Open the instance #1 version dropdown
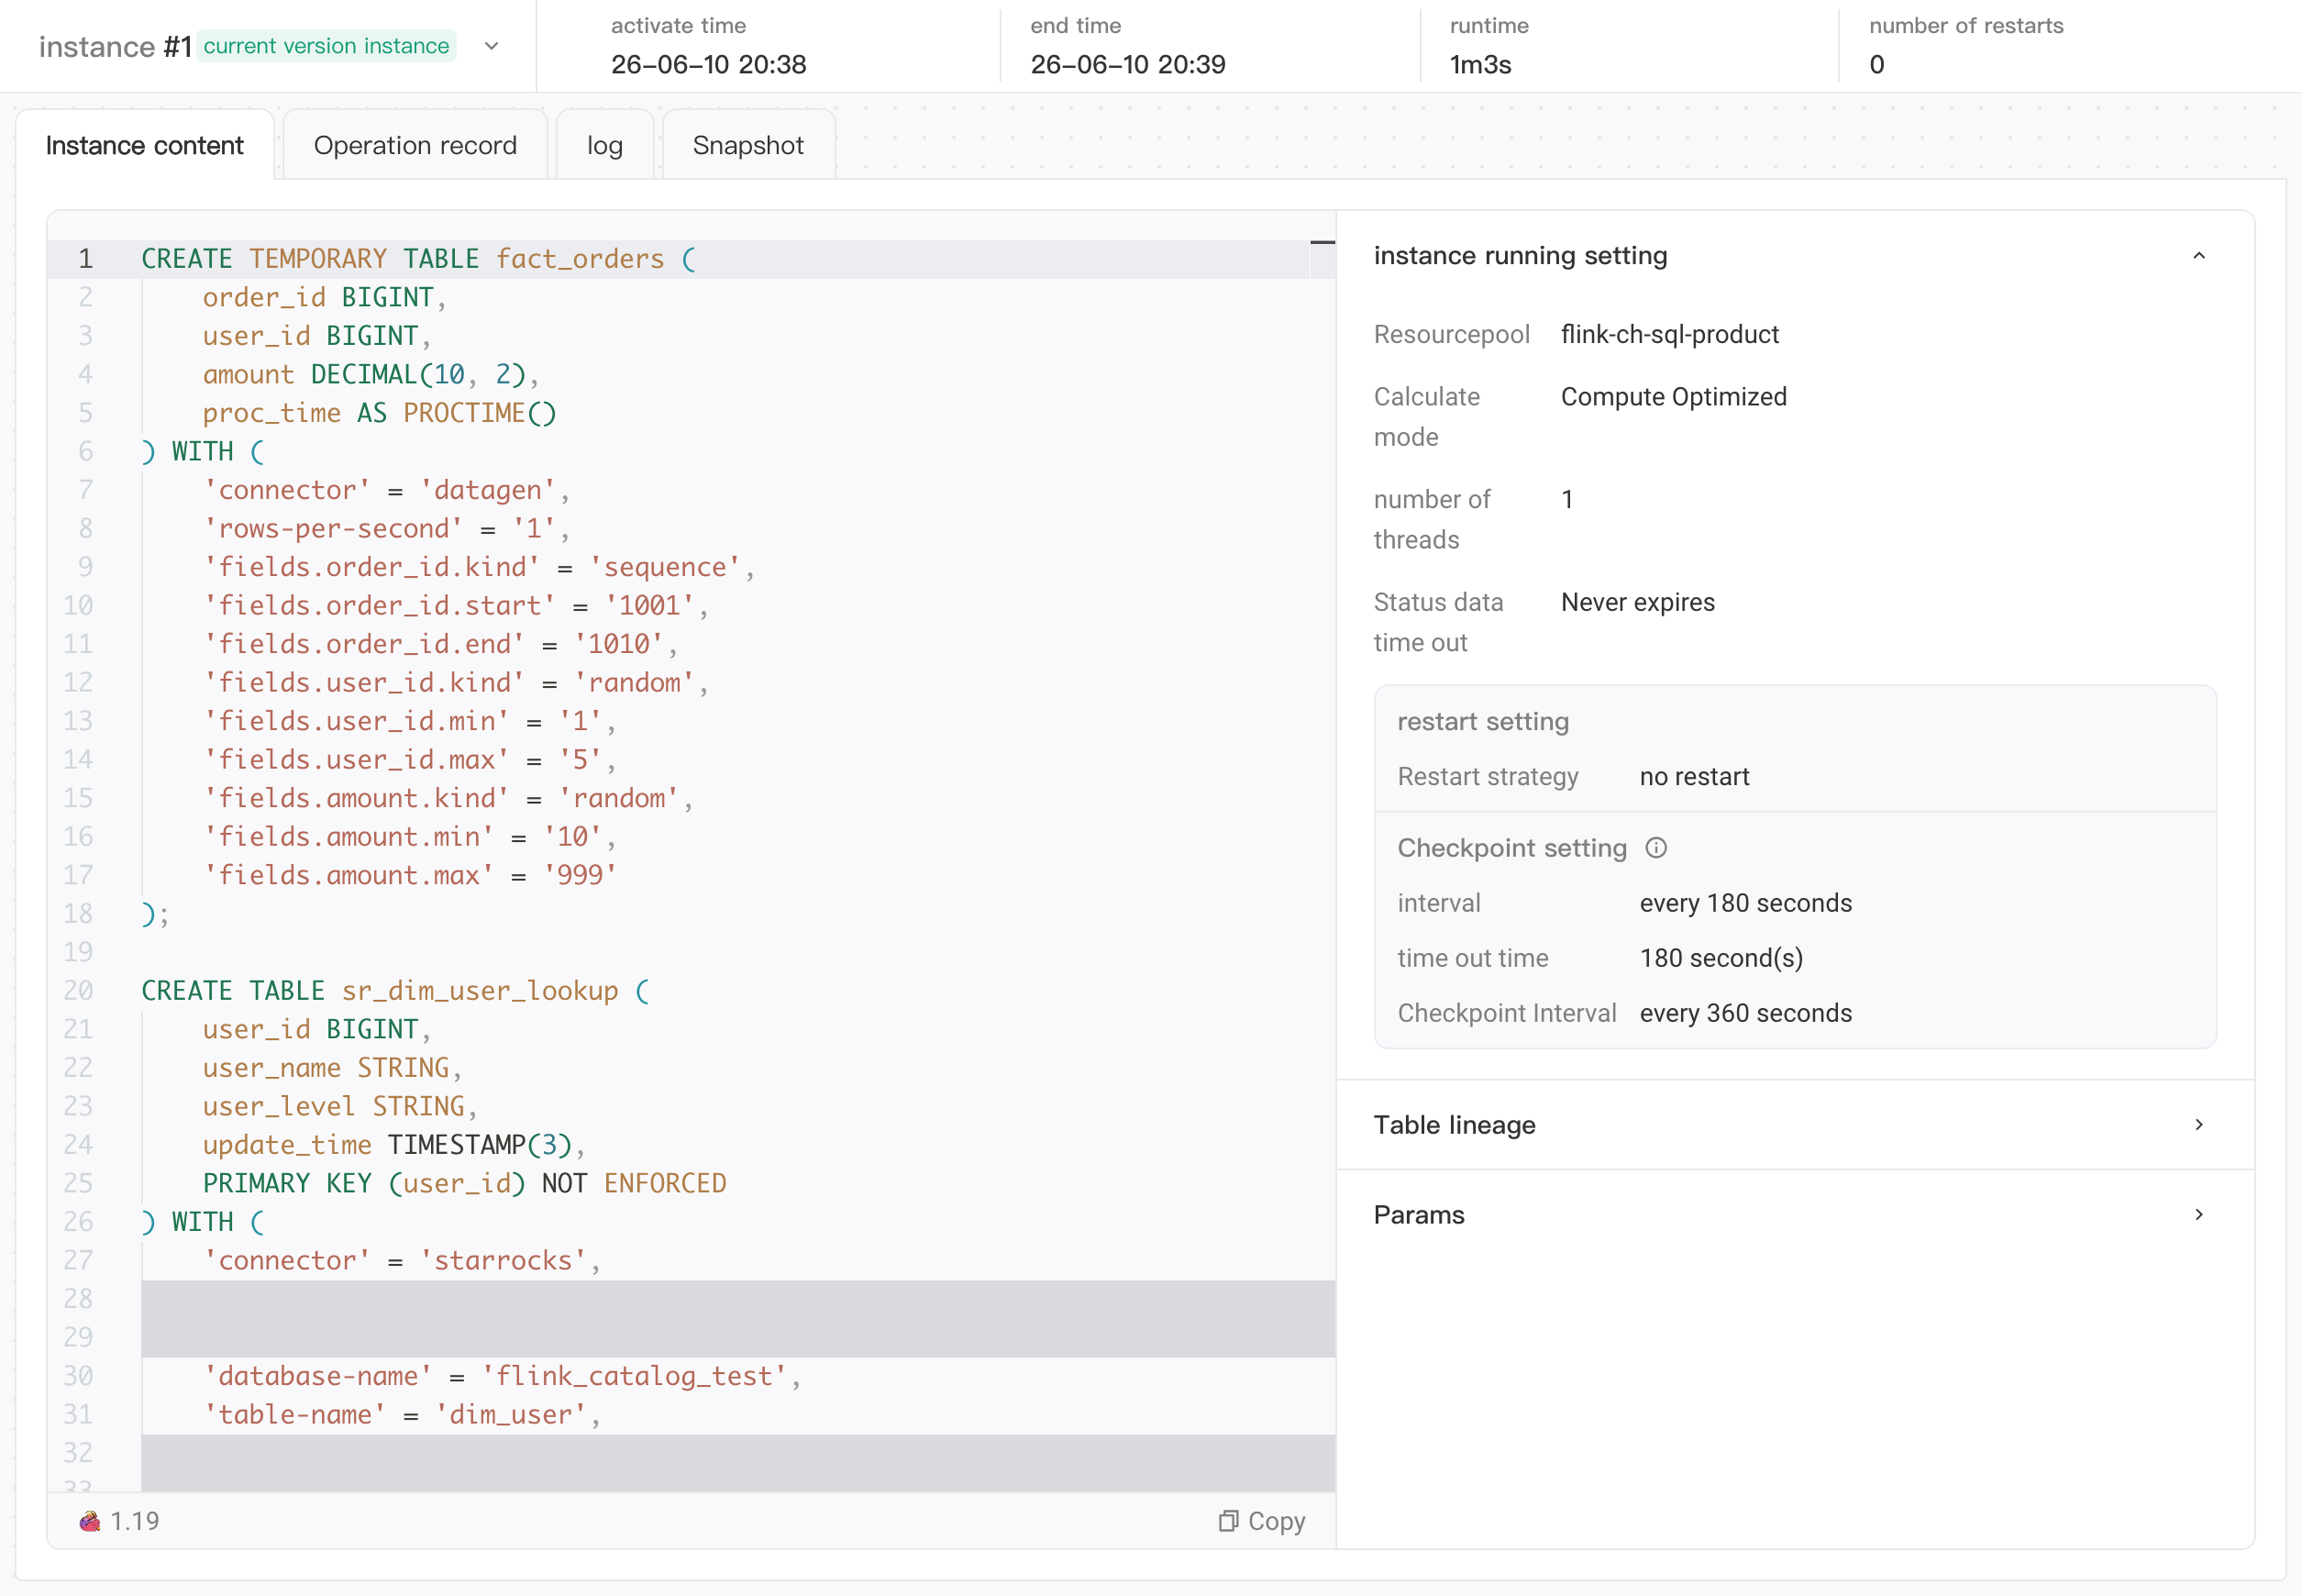Viewport: 2302px width, 1596px height. click(491, 46)
